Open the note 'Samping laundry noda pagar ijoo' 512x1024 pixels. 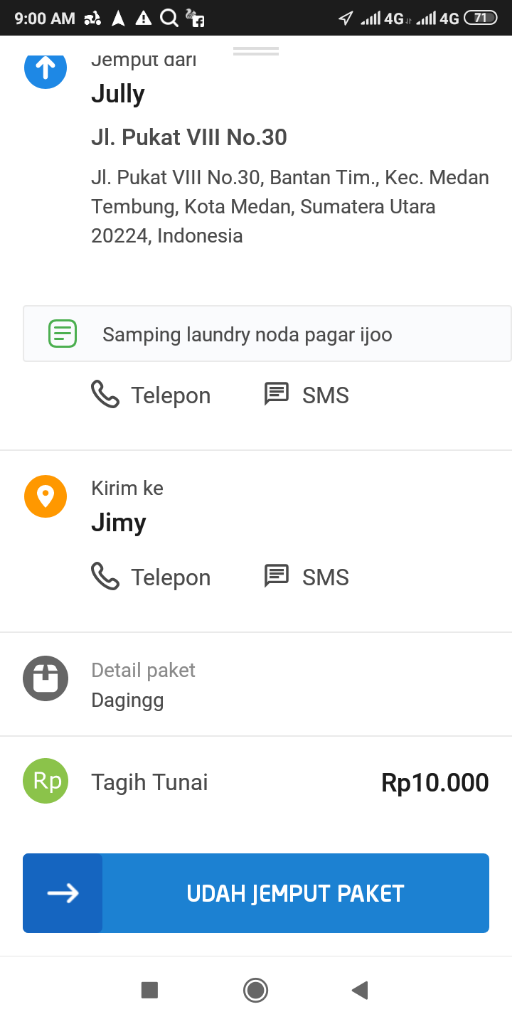(x=267, y=334)
